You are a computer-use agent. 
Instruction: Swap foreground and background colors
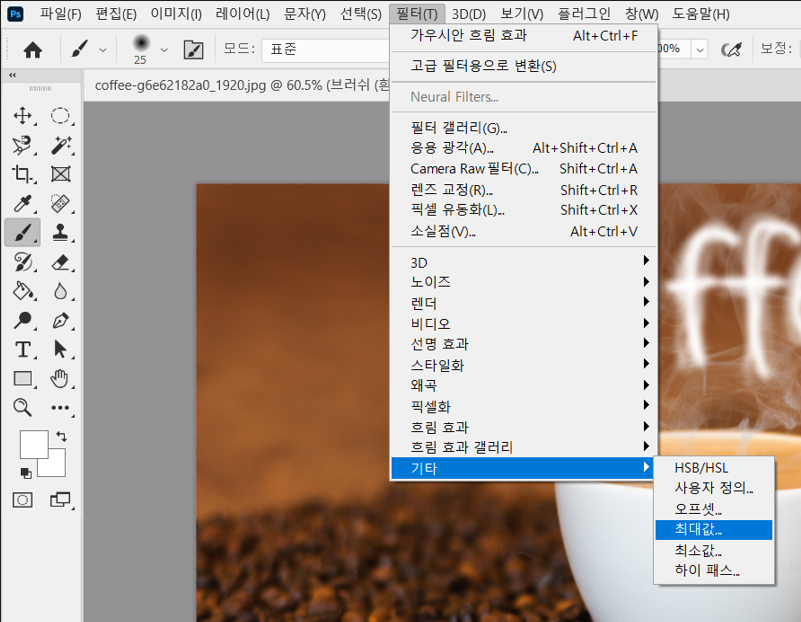coord(62,436)
